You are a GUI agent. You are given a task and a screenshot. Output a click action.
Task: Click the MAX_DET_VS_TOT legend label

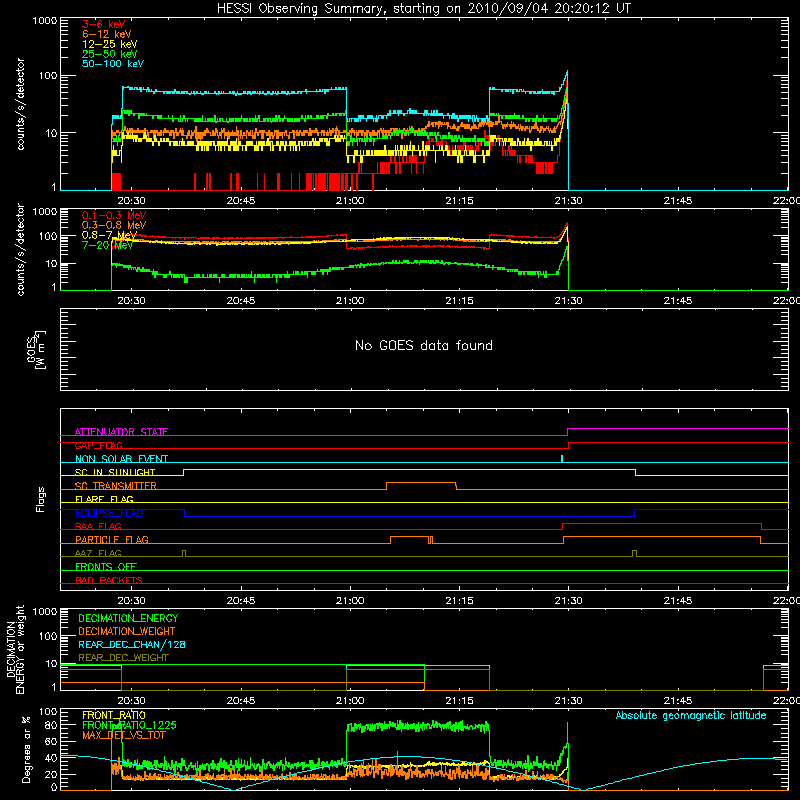click(123, 735)
